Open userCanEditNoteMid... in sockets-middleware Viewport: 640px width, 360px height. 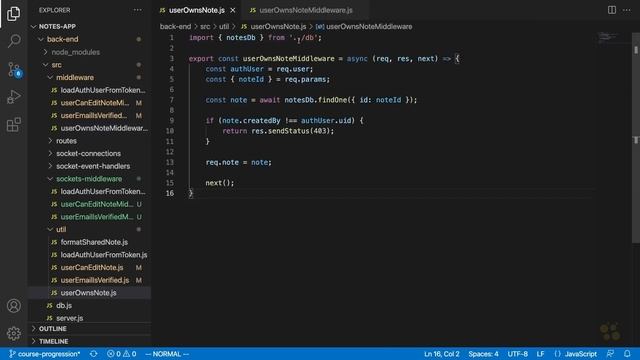tap(97, 204)
